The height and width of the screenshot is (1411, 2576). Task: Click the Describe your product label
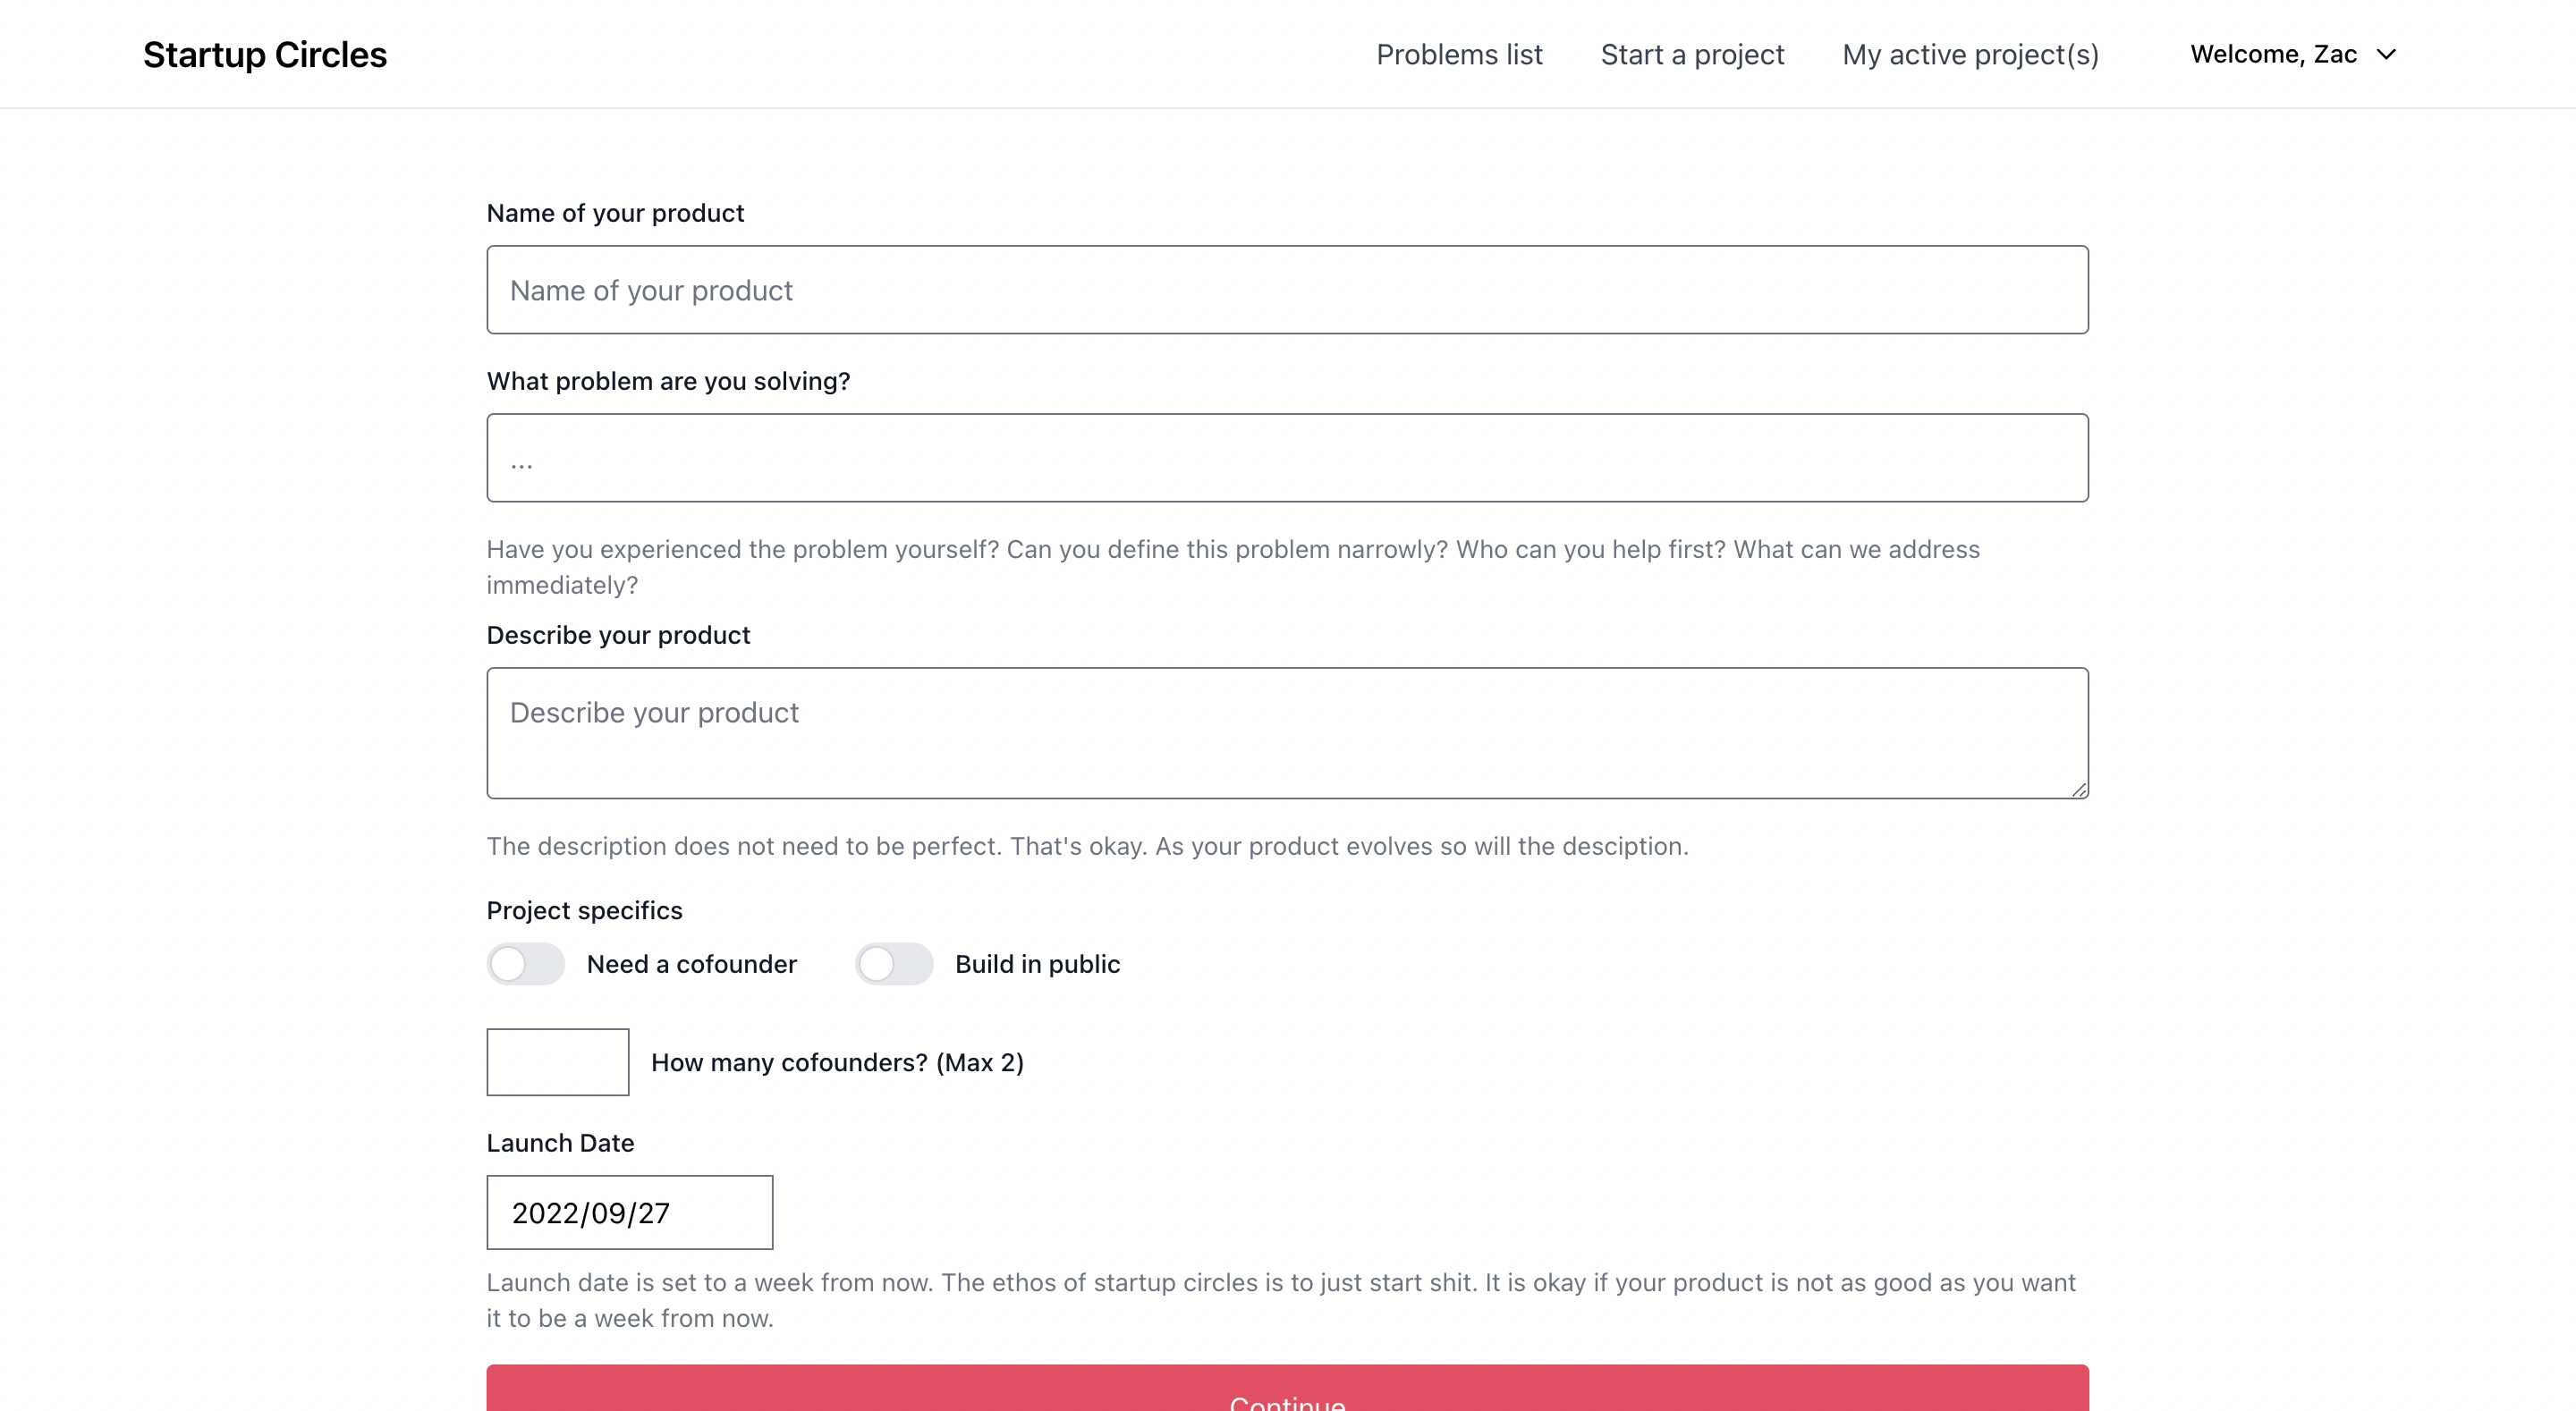click(x=618, y=635)
